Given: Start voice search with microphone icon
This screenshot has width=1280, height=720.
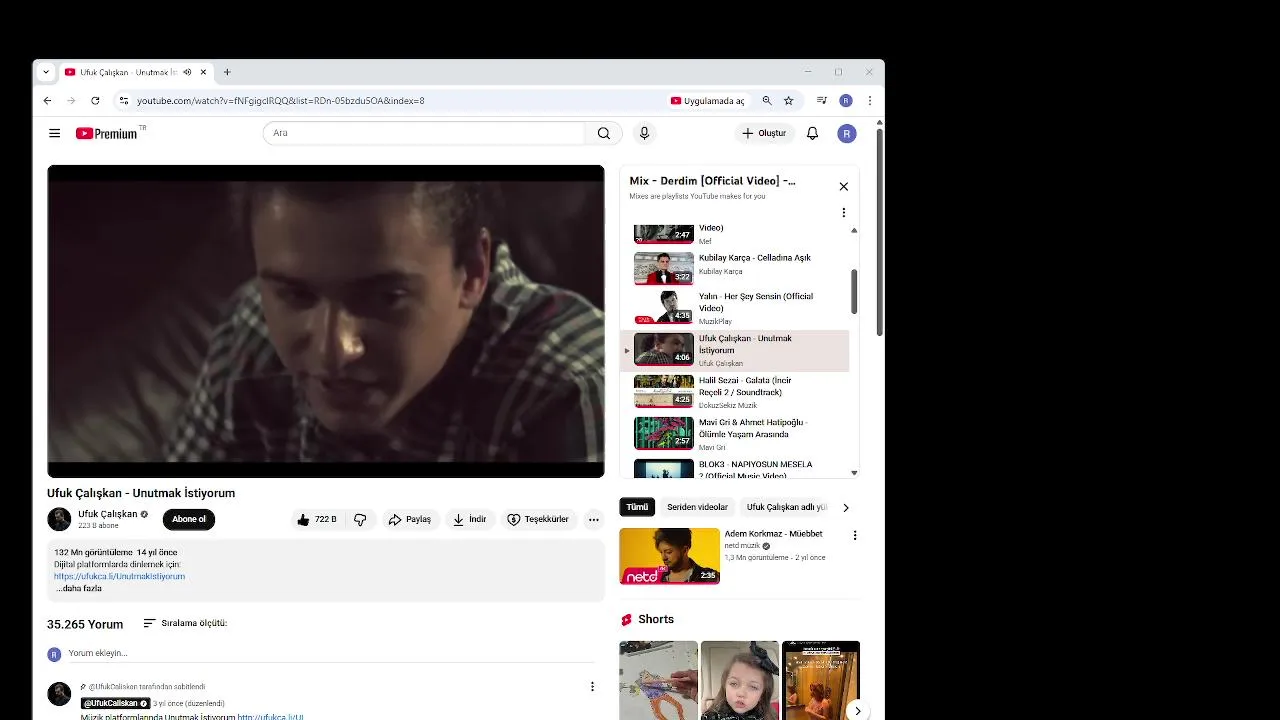Looking at the screenshot, I should [x=644, y=133].
